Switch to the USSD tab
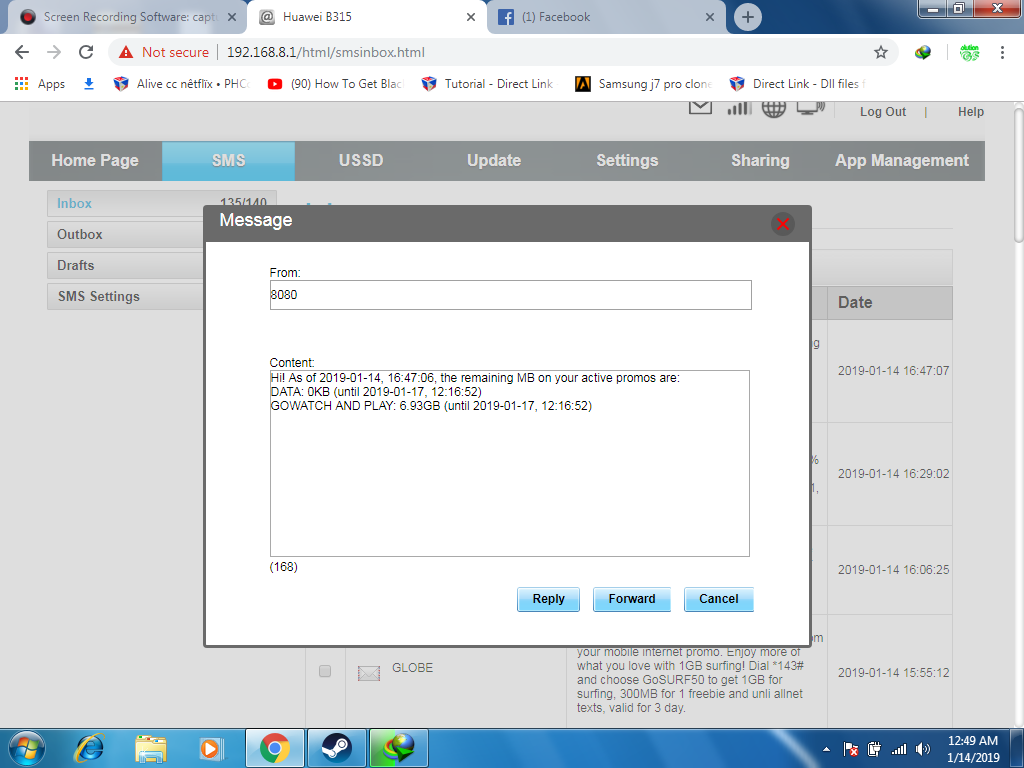 [x=361, y=161]
